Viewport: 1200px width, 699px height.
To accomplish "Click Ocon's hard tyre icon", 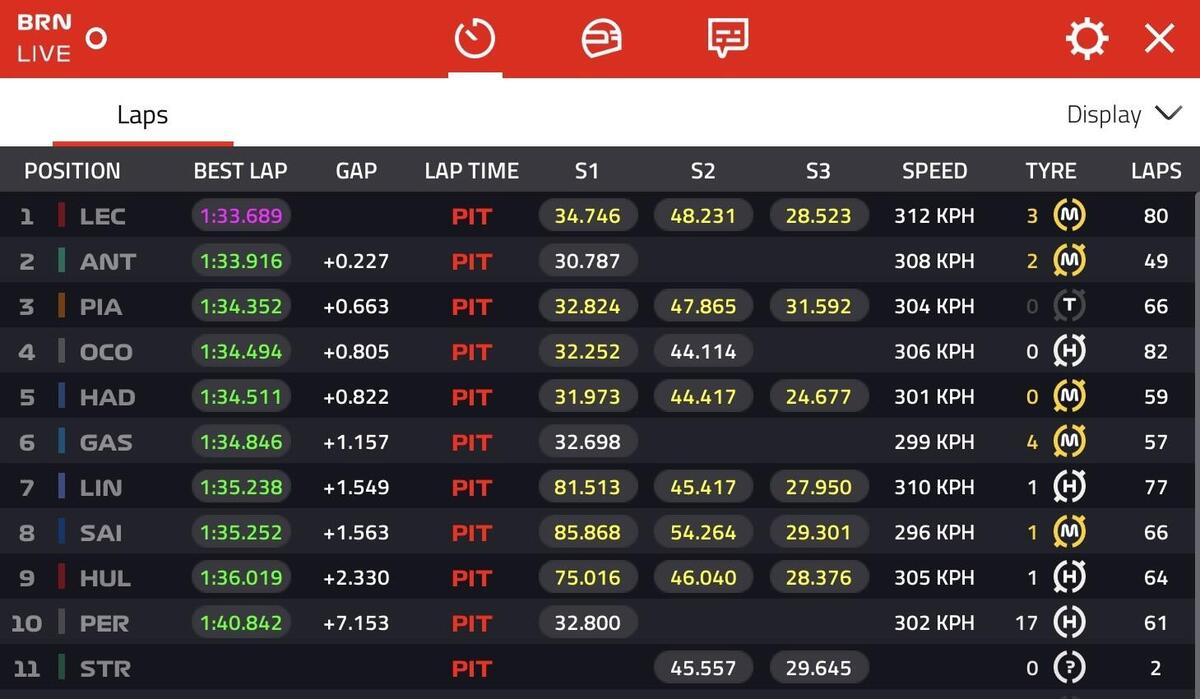I will tap(1070, 351).
